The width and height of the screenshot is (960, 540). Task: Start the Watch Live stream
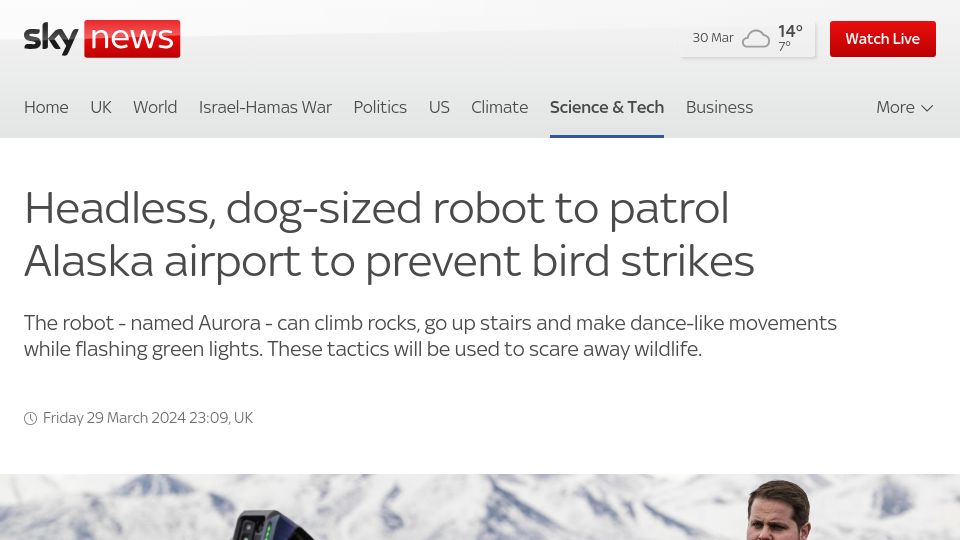(x=882, y=39)
